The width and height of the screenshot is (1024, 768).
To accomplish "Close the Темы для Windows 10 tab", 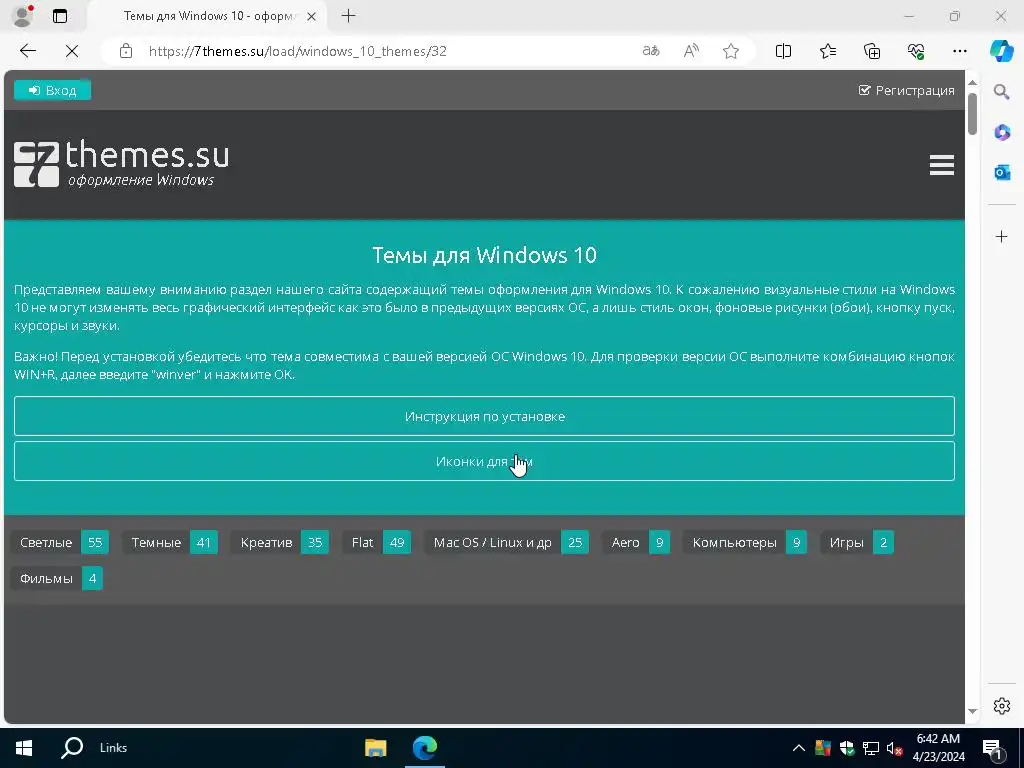I will 312,16.
